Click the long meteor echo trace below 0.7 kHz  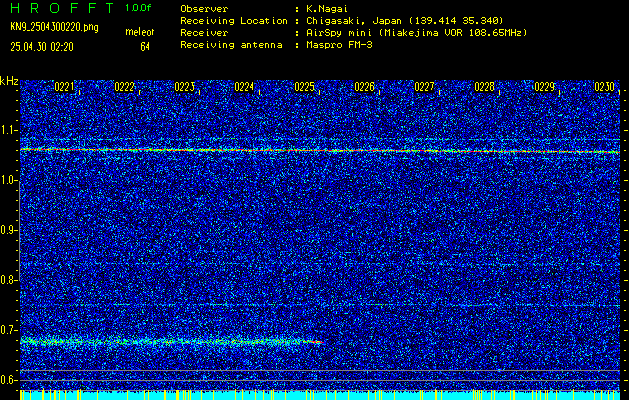click(172, 341)
